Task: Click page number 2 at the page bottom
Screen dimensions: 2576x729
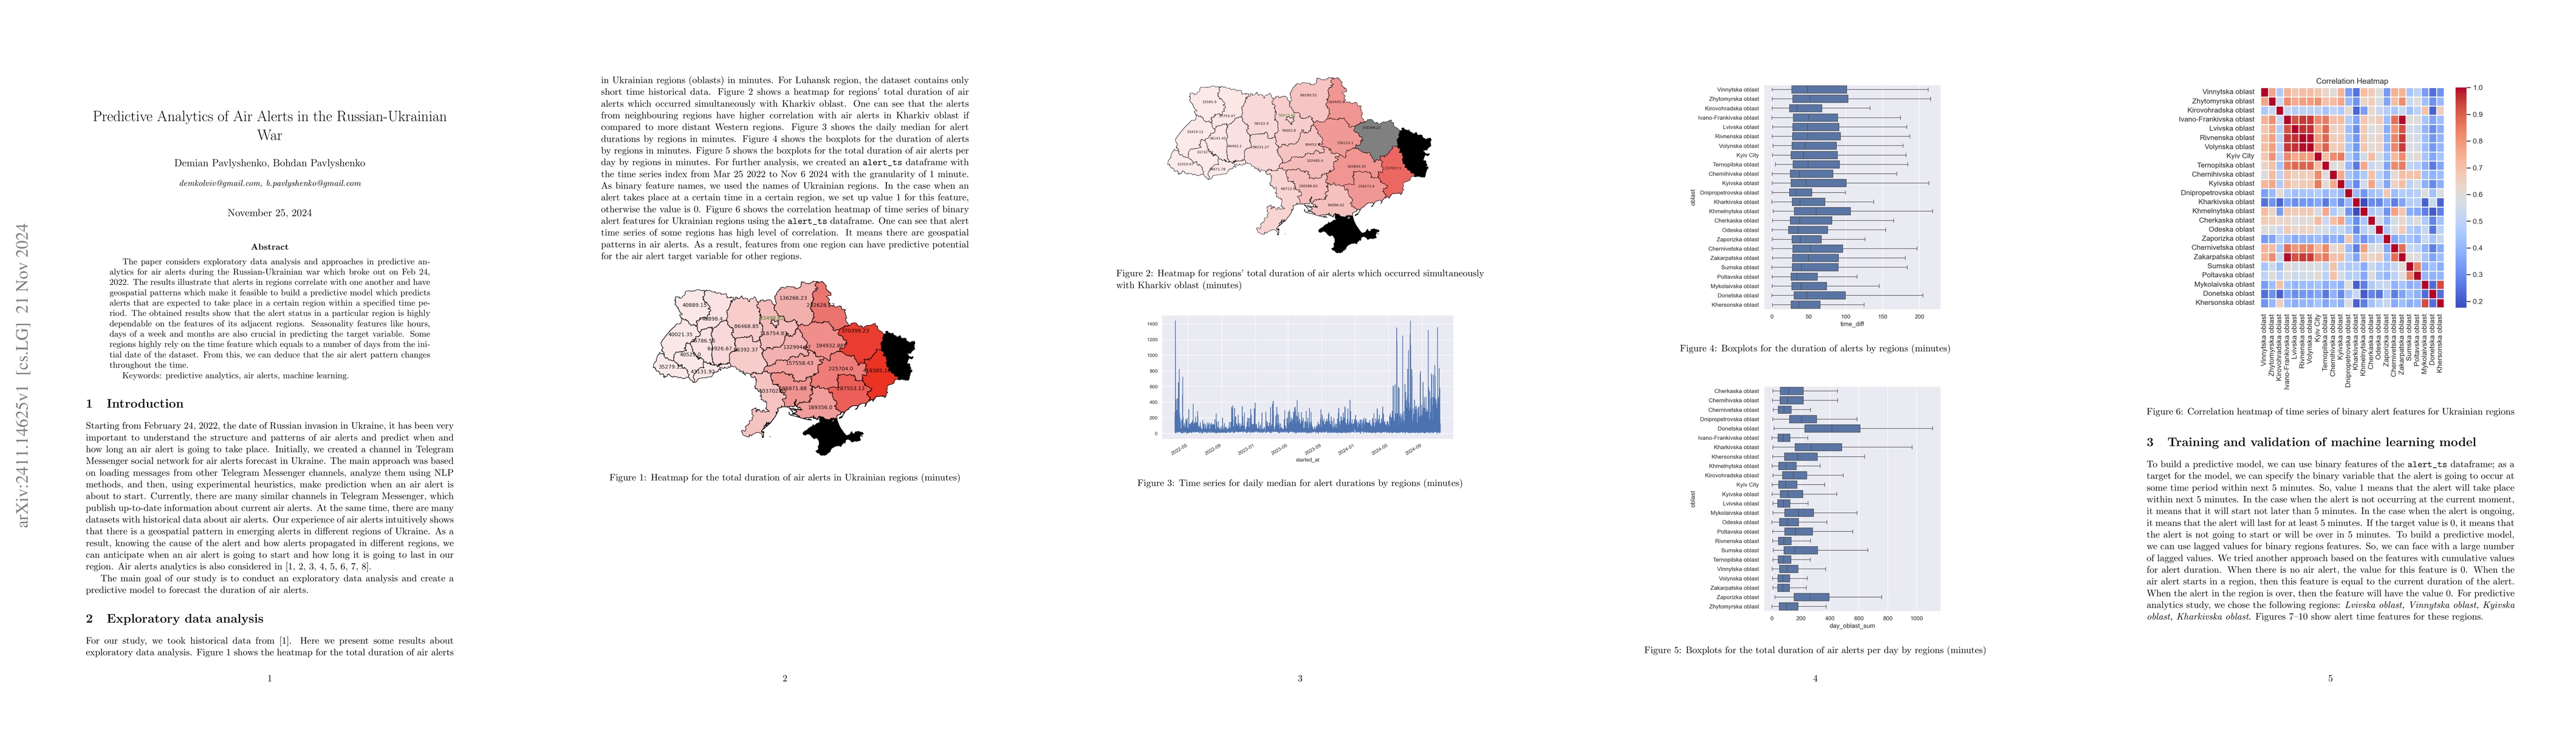Action: (x=784, y=678)
